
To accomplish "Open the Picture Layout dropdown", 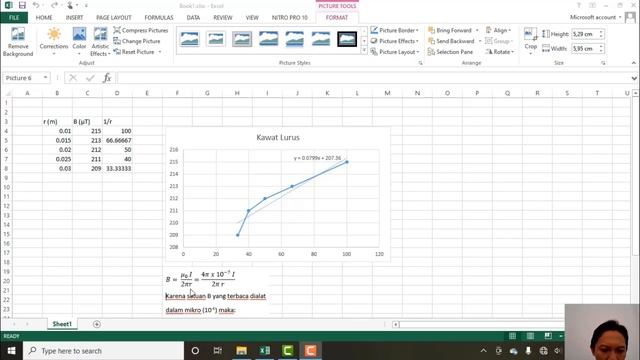I will 395,52.
